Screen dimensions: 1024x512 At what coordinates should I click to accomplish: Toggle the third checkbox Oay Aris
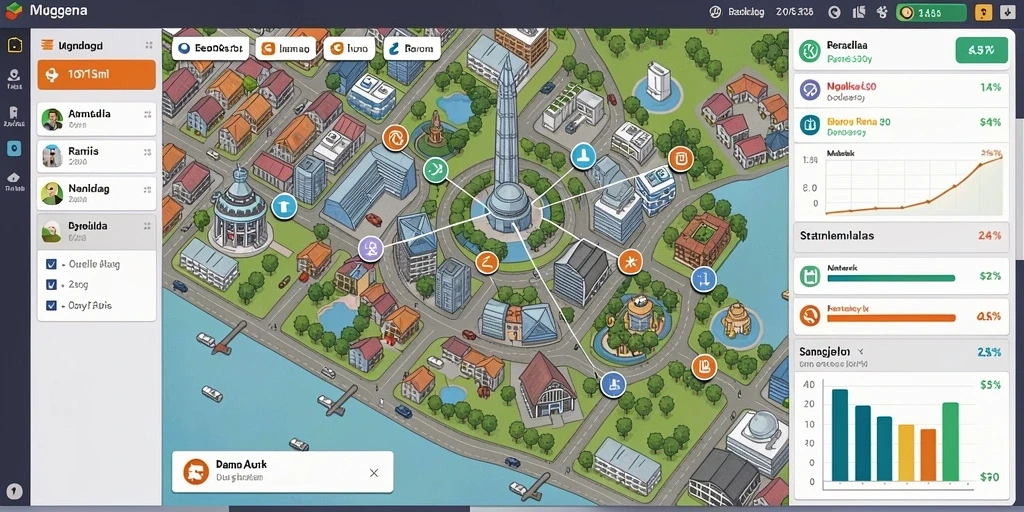point(51,305)
